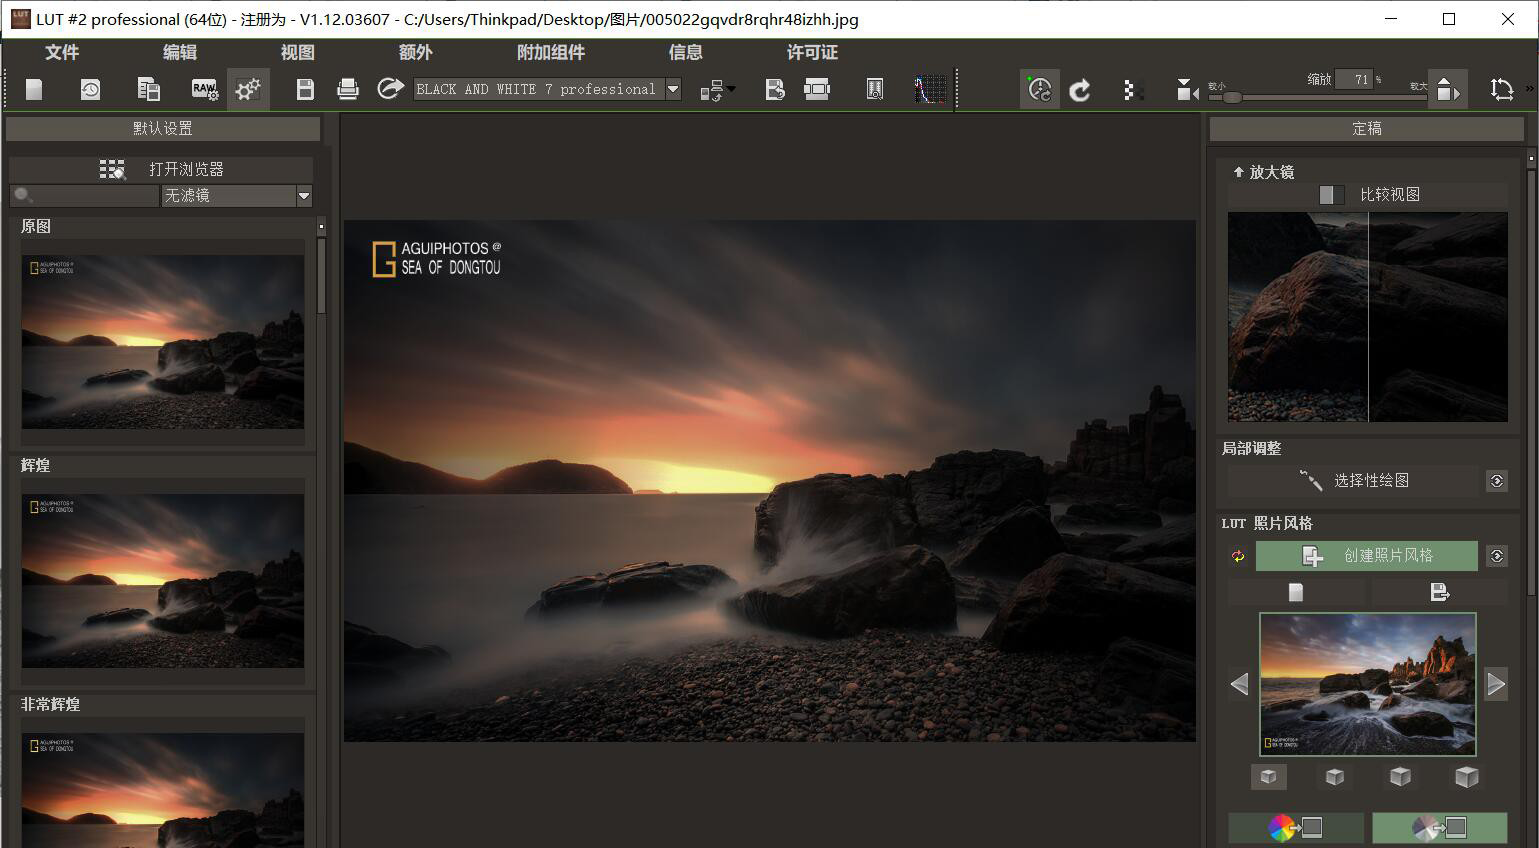This screenshot has width=1539, height=848.
Task: Open the 信息 menu
Action: (x=685, y=52)
